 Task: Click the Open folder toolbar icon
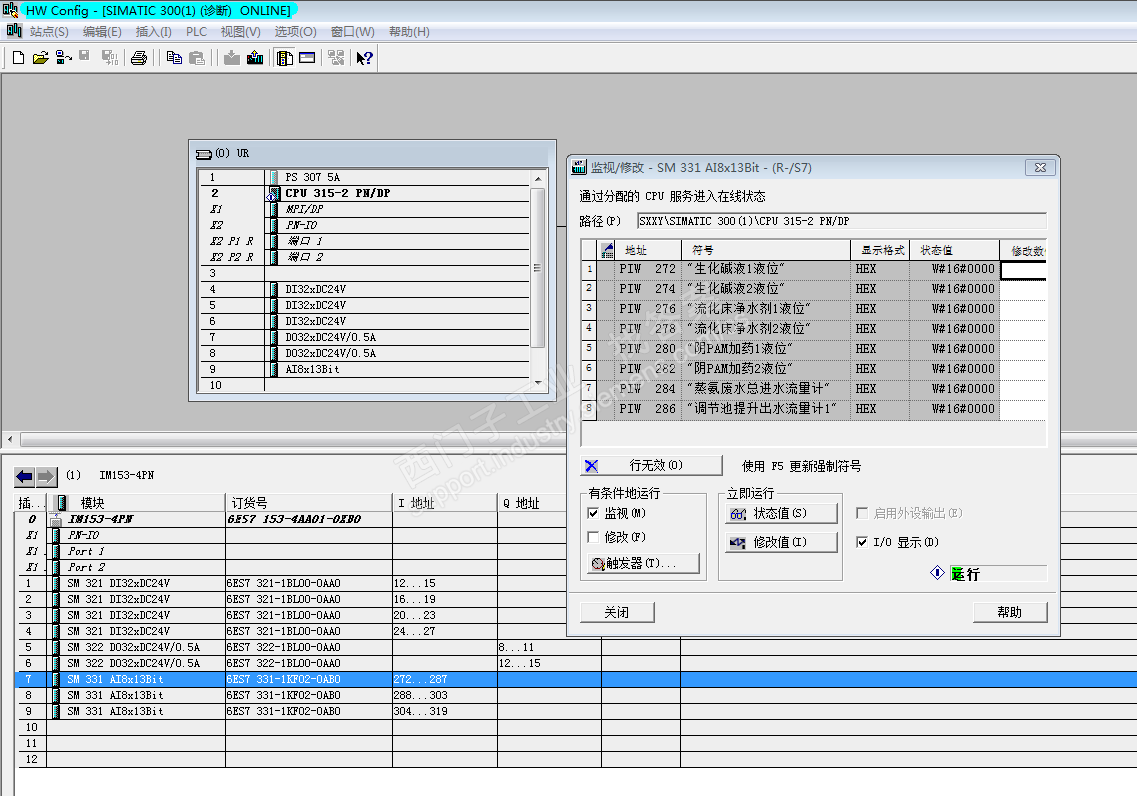[41, 58]
